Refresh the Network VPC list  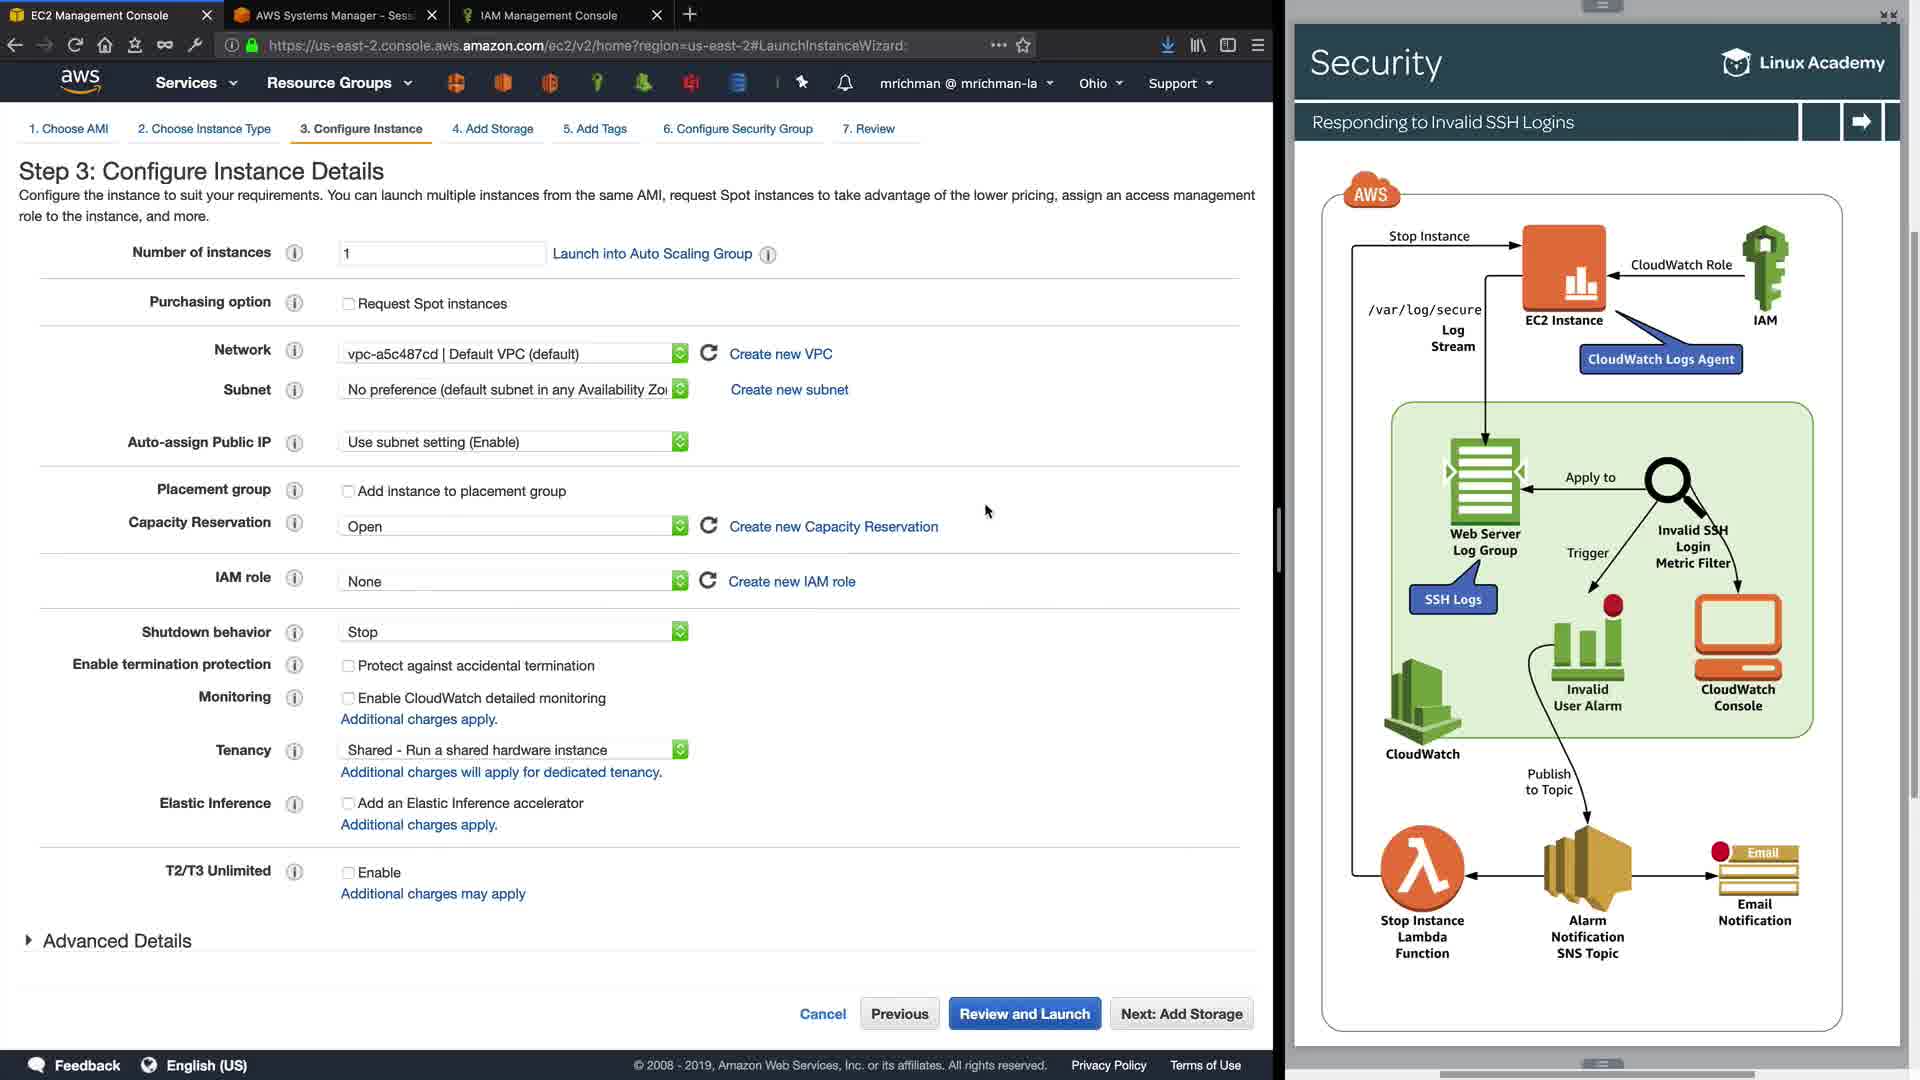coord(709,353)
